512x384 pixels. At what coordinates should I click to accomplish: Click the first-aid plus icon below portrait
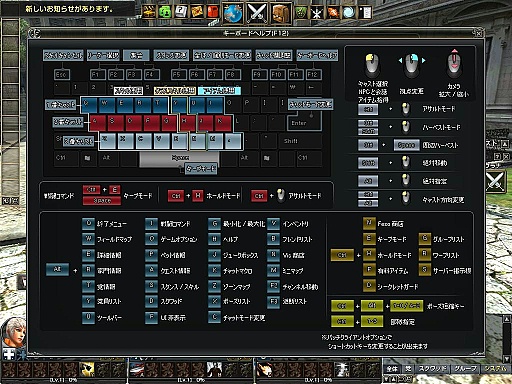pos(9,354)
